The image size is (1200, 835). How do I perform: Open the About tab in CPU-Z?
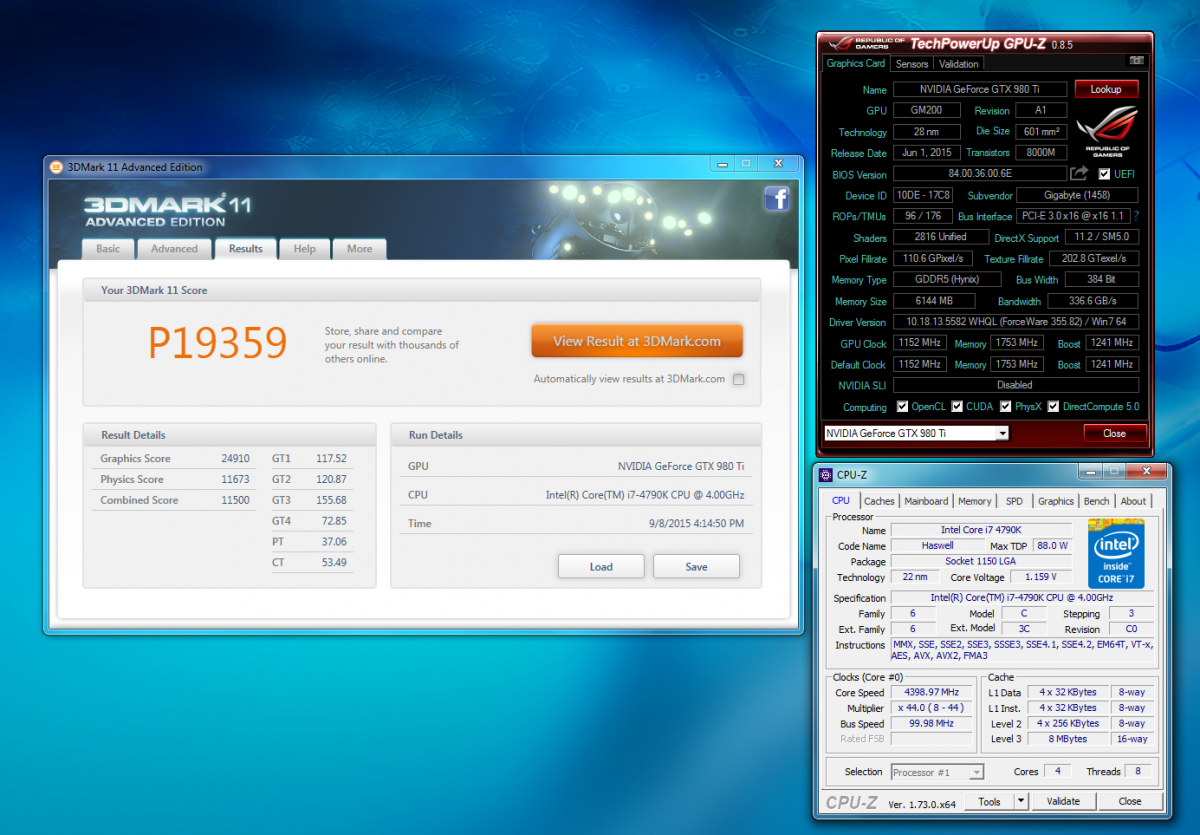tap(1133, 501)
